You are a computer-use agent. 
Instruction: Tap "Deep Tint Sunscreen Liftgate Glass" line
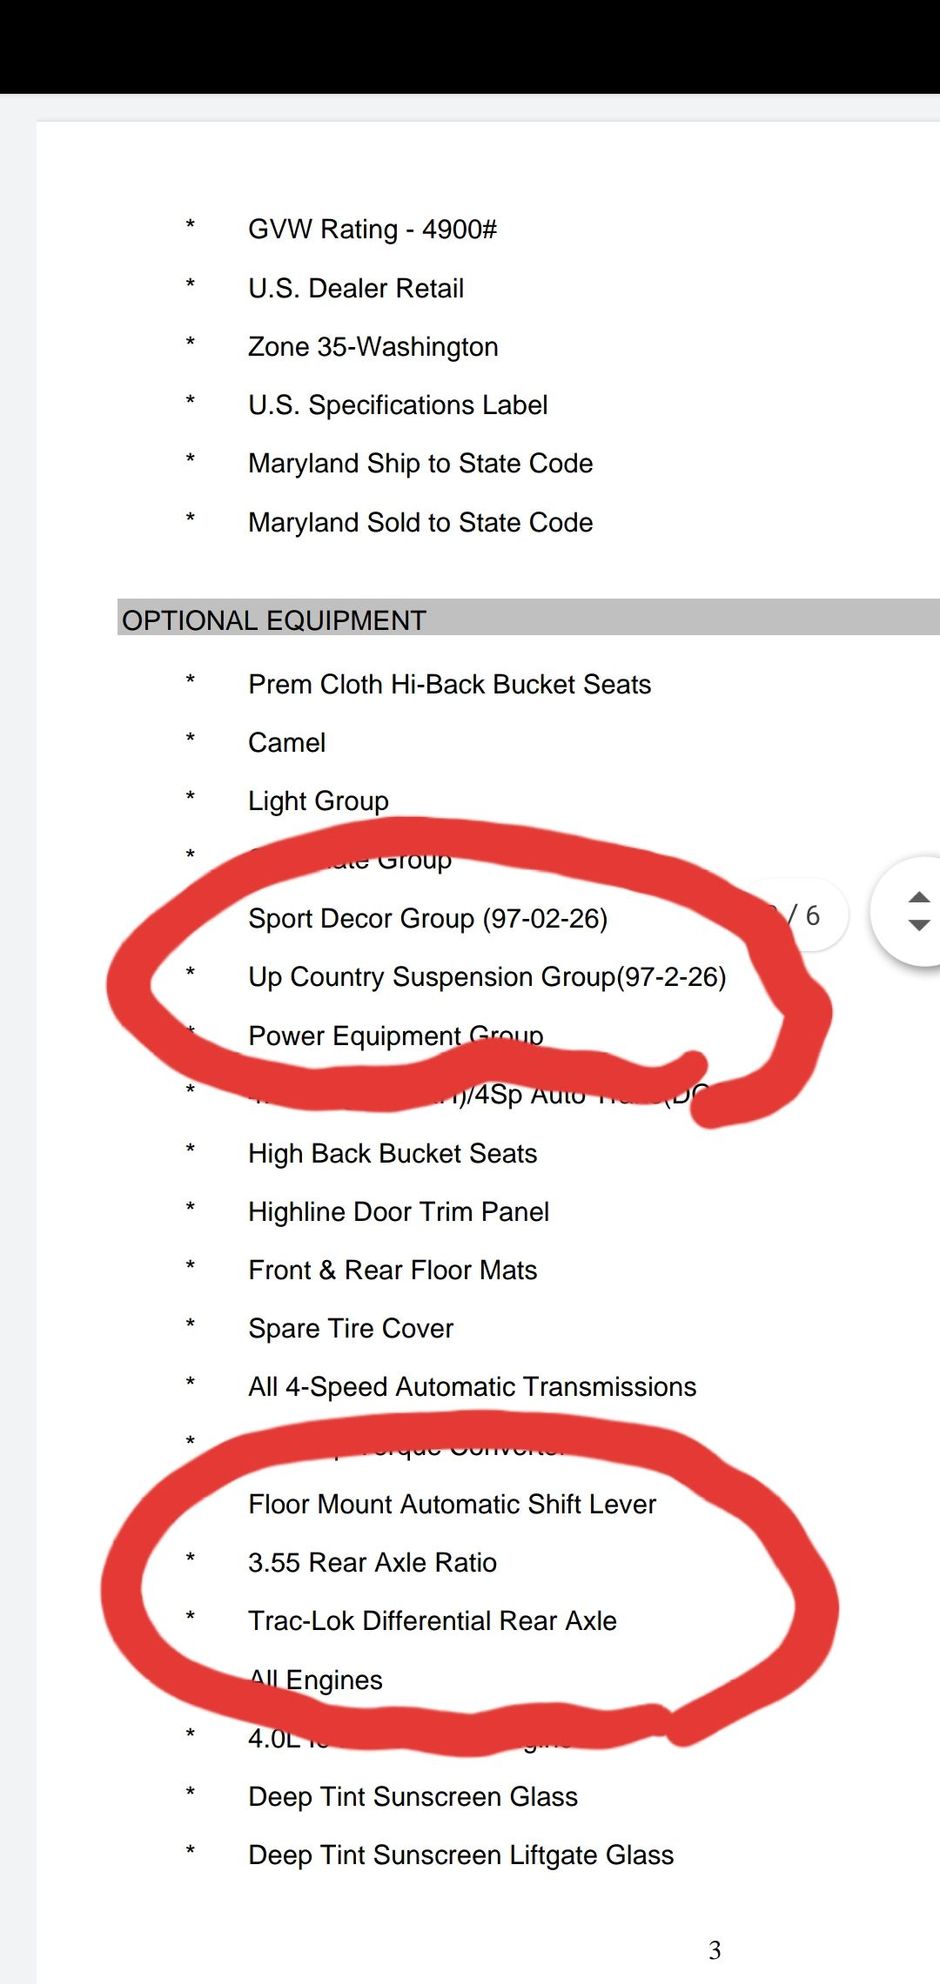[461, 1855]
